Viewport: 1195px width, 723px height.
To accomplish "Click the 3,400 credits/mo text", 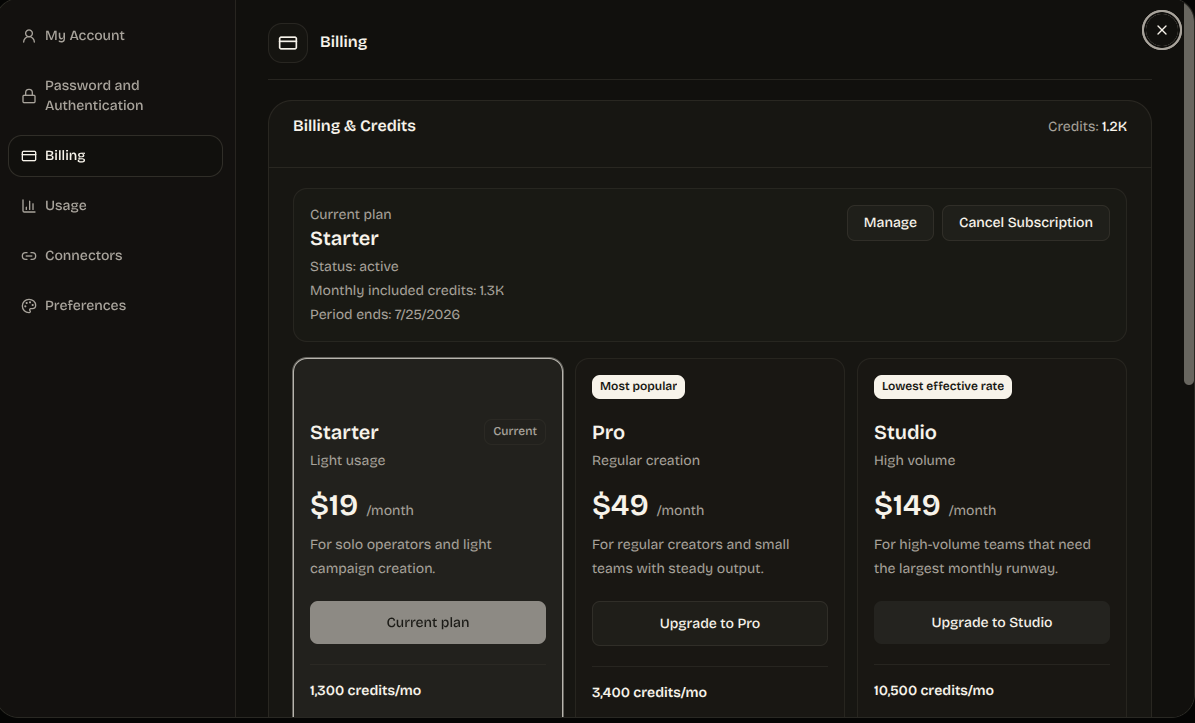I will [x=649, y=693].
